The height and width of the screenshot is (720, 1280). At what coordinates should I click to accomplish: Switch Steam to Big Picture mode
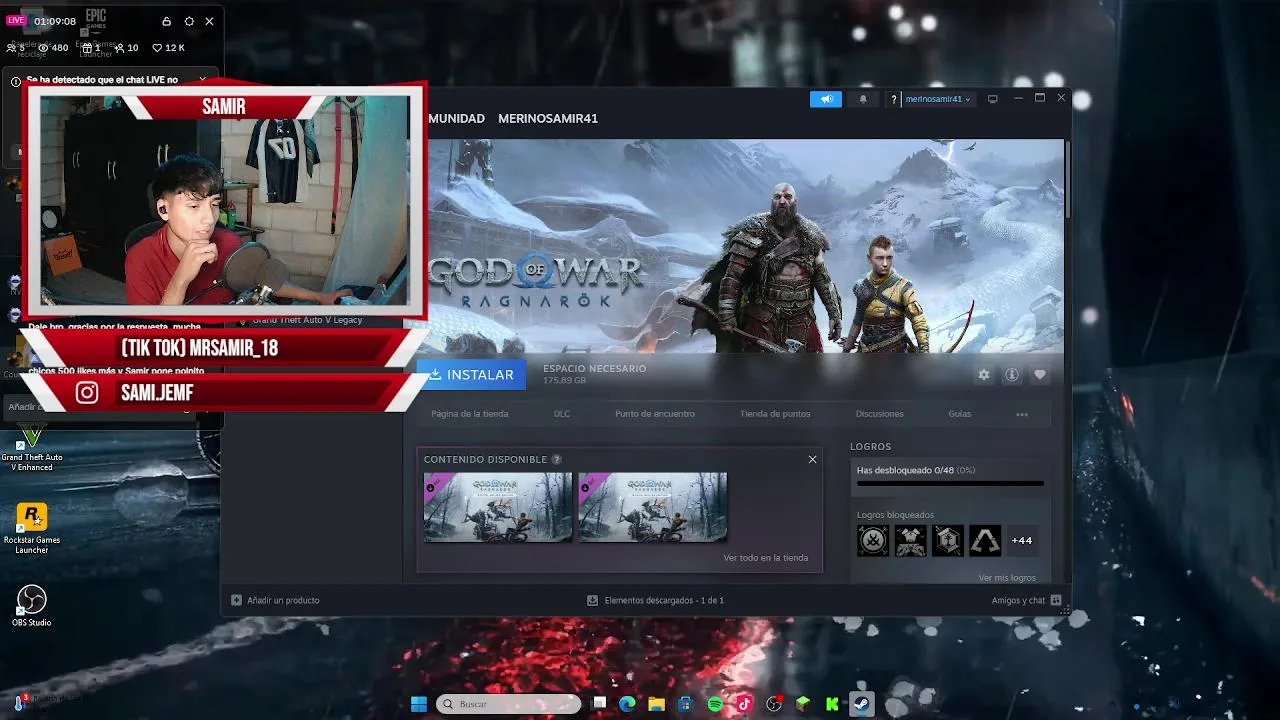click(992, 99)
